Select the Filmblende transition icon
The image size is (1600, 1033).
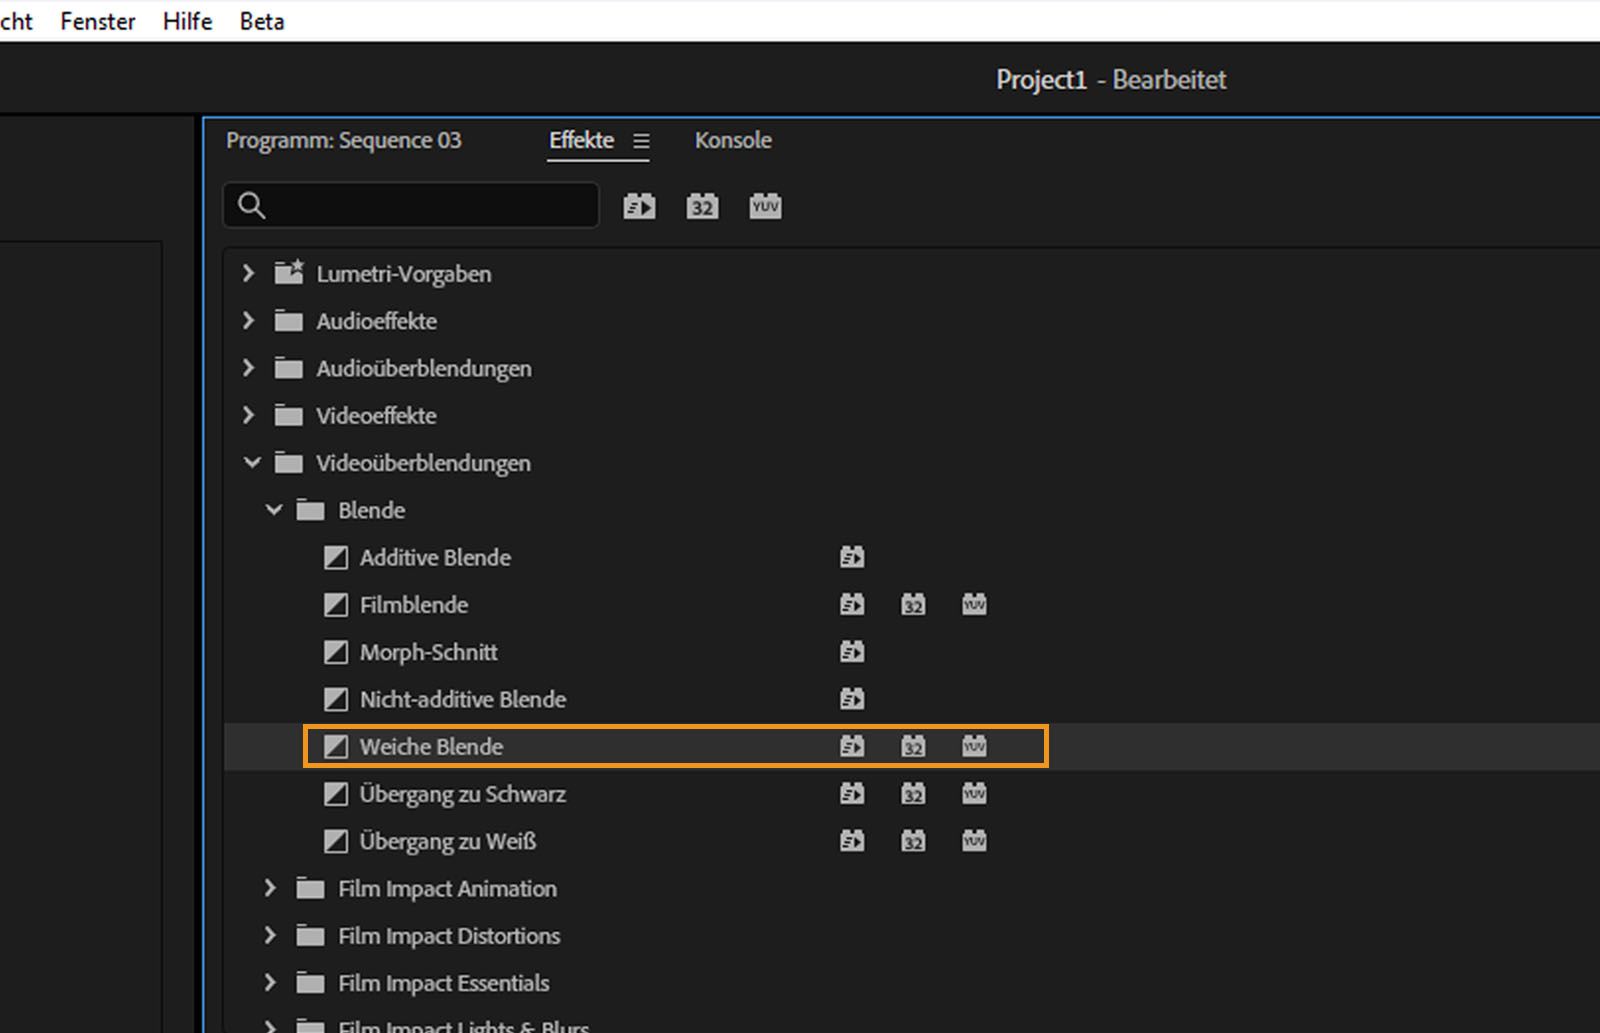pyautogui.click(x=336, y=605)
